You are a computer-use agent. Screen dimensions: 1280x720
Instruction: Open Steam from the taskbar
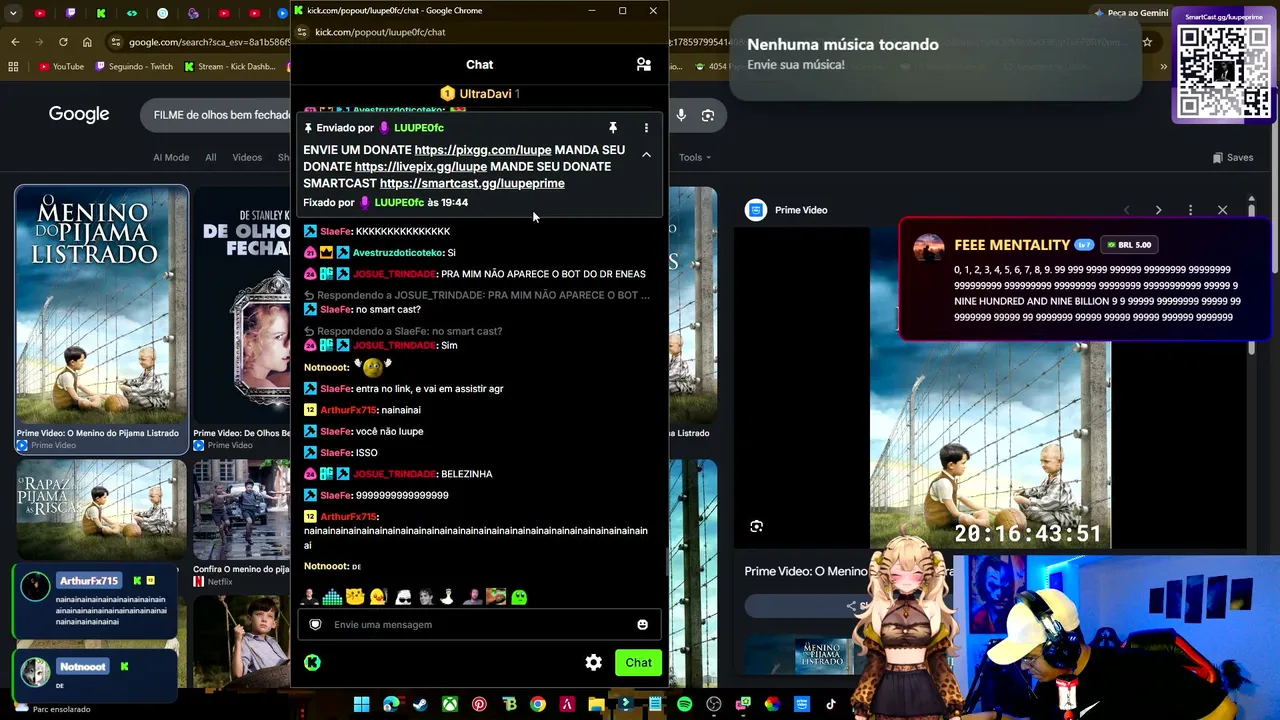[x=420, y=704]
